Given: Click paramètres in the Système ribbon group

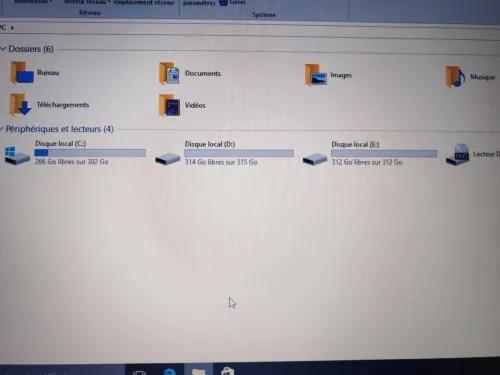Looking at the screenshot, I should [199, 3].
